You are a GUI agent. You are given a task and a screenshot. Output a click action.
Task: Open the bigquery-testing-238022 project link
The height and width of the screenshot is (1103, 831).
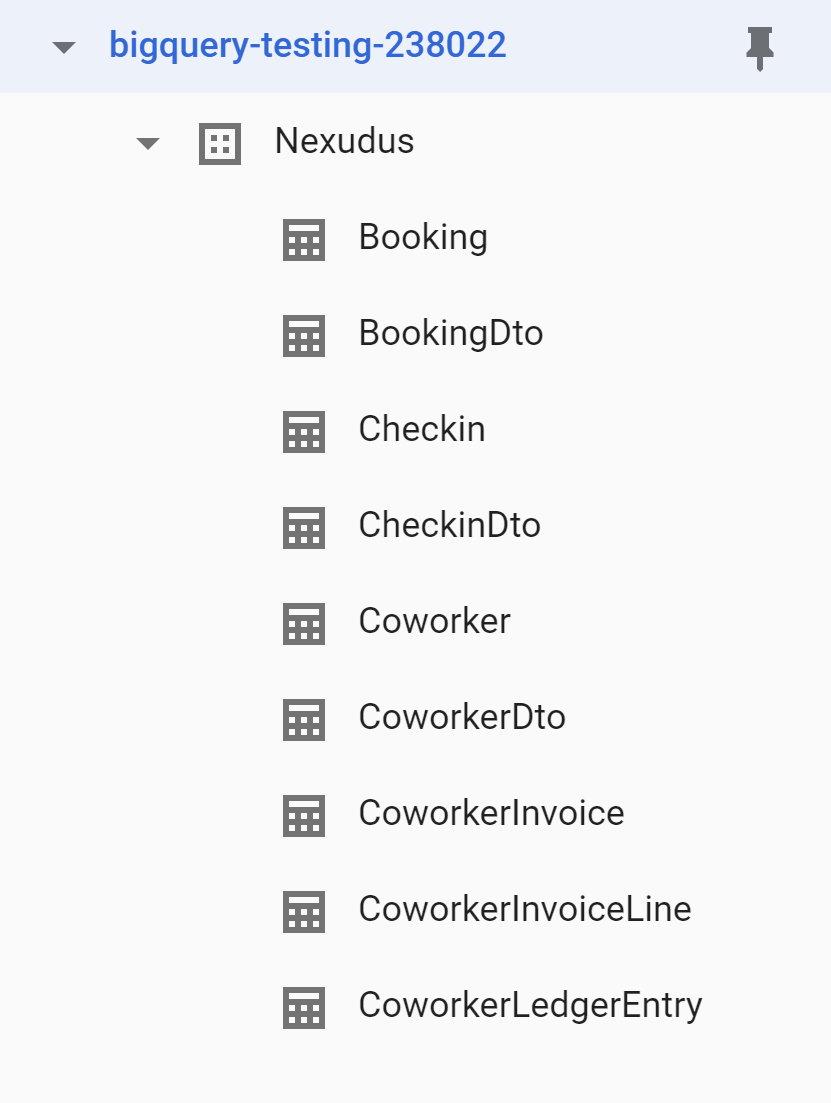307,46
